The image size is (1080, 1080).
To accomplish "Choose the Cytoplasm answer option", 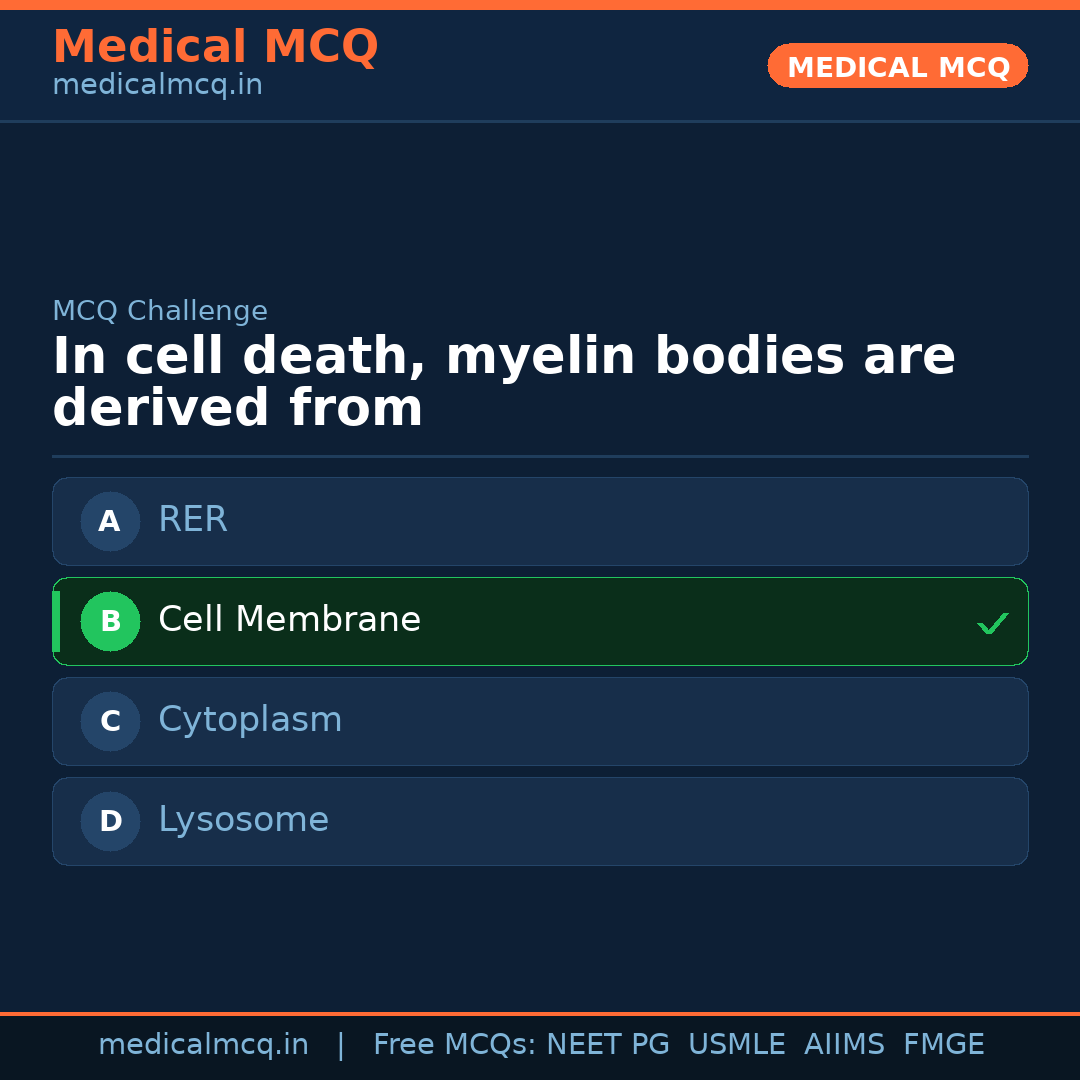I will (x=540, y=721).
